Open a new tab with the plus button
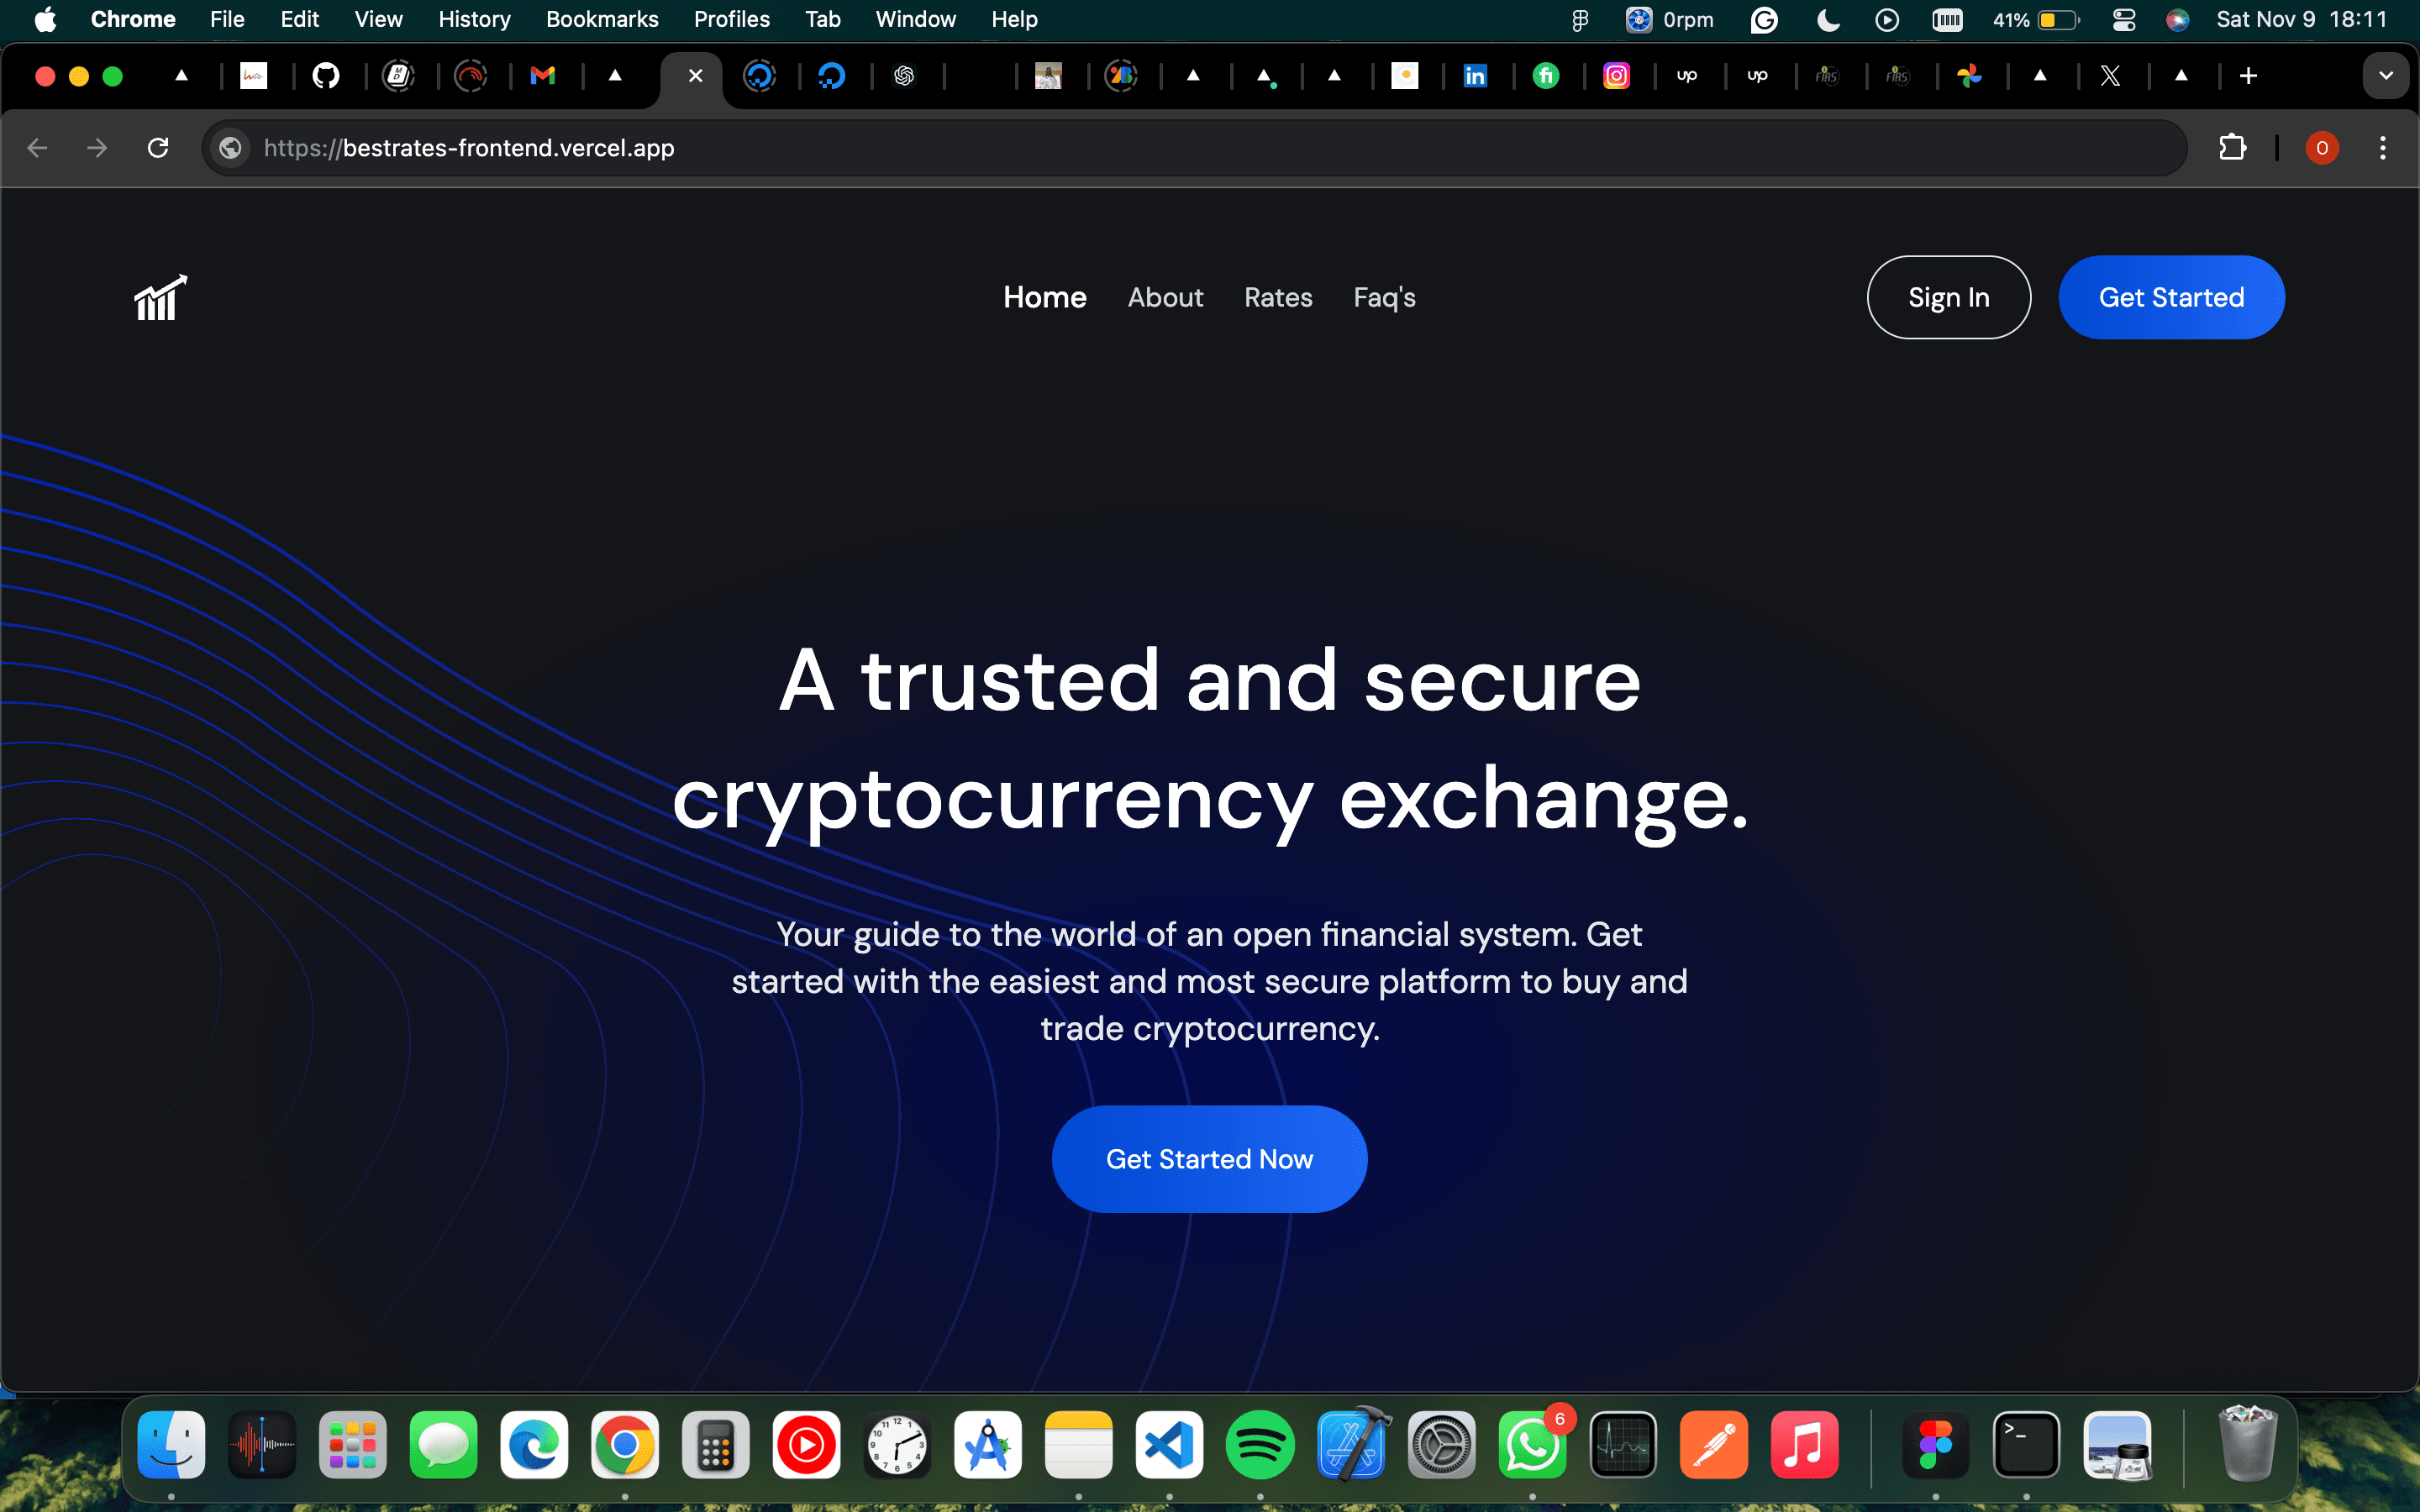This screenshot has width=2420, height=1512. pyautogui.click(x=2248, y=76)
